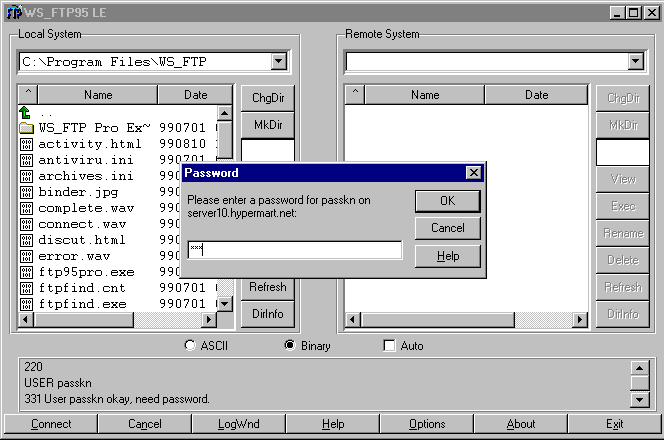Open the remote directory path dropdown
Image resolution: width=664 pixels, height=440 pixels.
pyautogui.click(x=636, y=62)
